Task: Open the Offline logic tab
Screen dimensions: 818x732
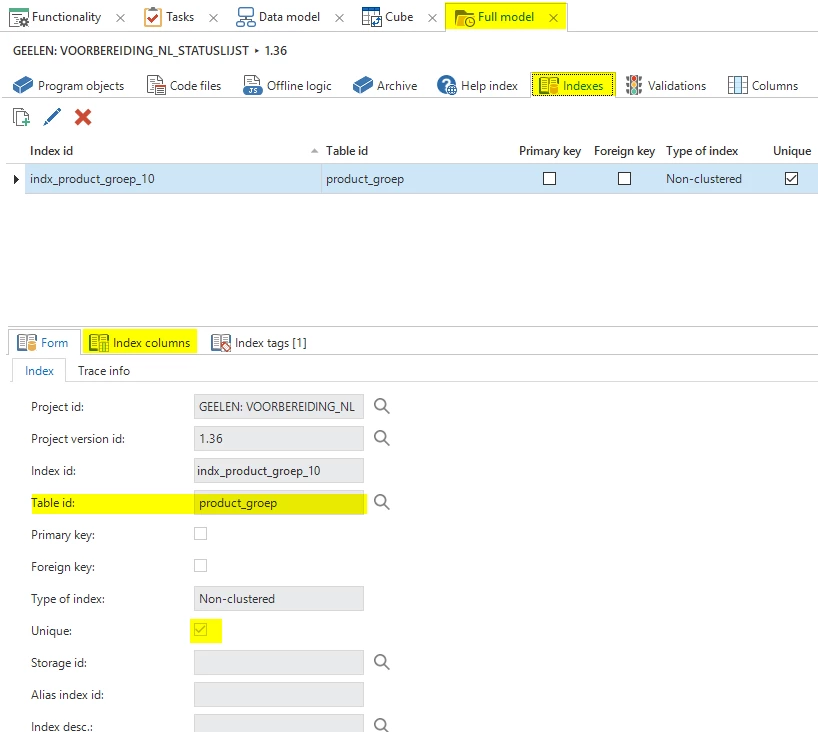Action: (287, 86)
